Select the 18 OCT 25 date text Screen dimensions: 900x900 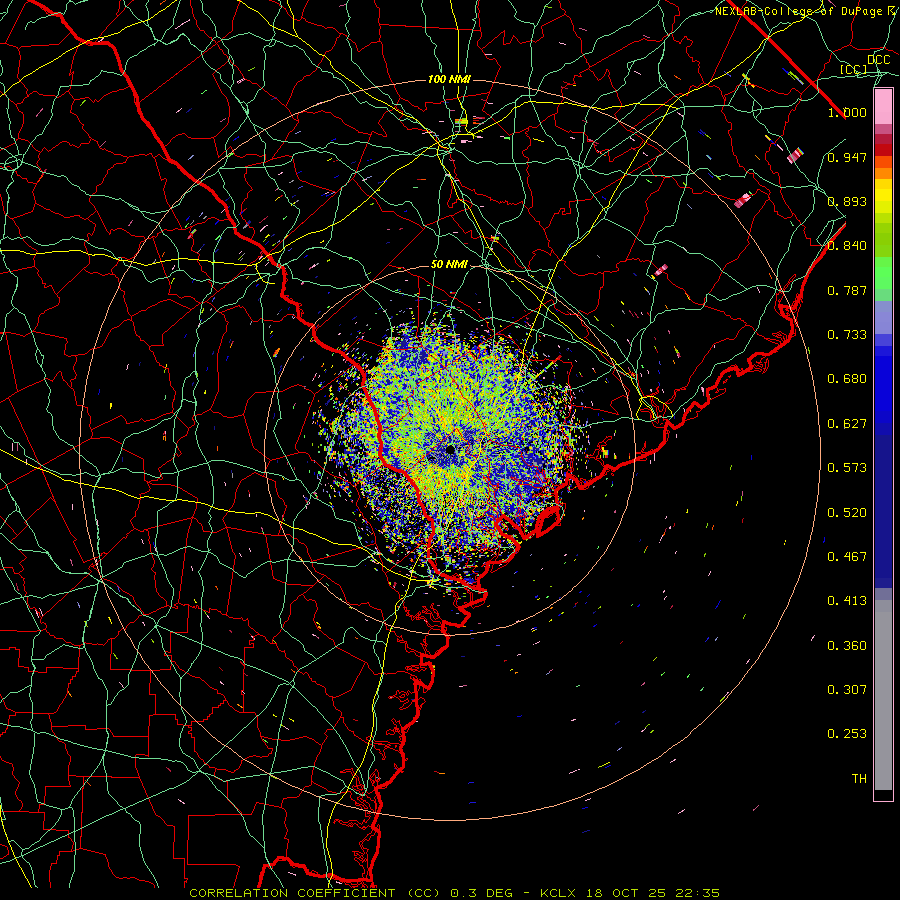point(626,893)
